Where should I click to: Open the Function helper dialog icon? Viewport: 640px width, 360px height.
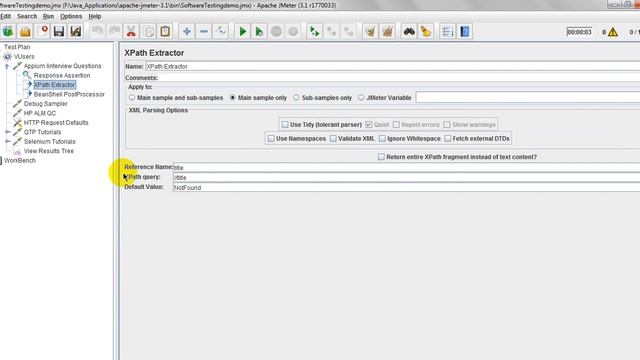[447, 31]
